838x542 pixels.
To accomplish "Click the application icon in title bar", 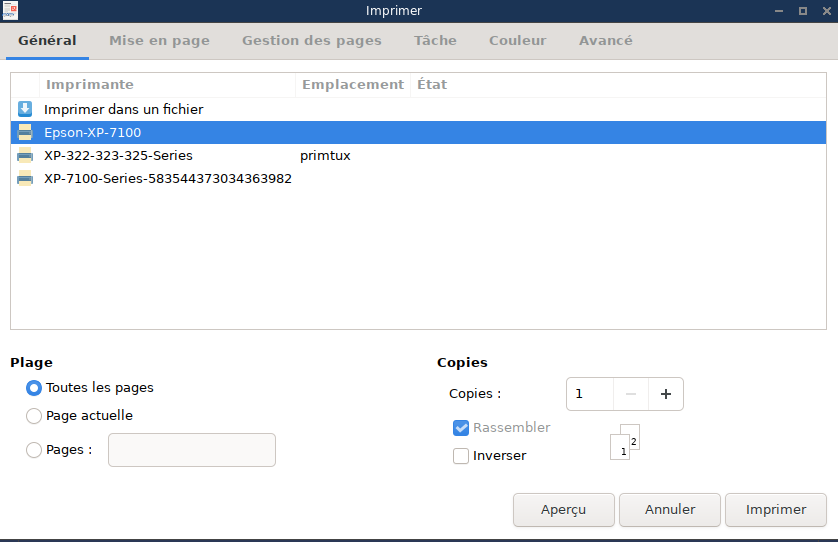I will click(10, 11).
